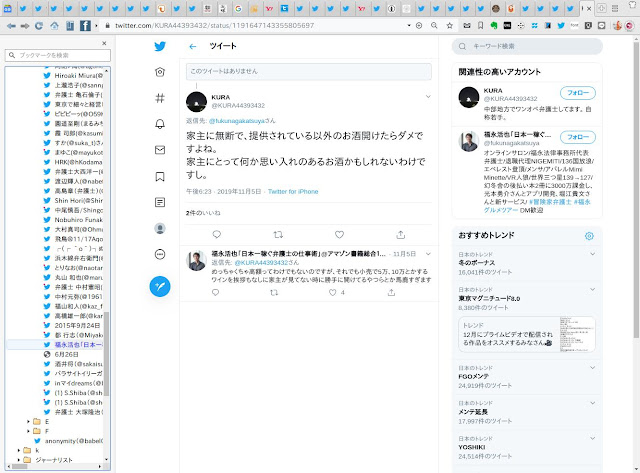The height and width of the screenshot is (473, 640).
Task: Expand the k bookmark folder
Action: (x=19, y=450)
